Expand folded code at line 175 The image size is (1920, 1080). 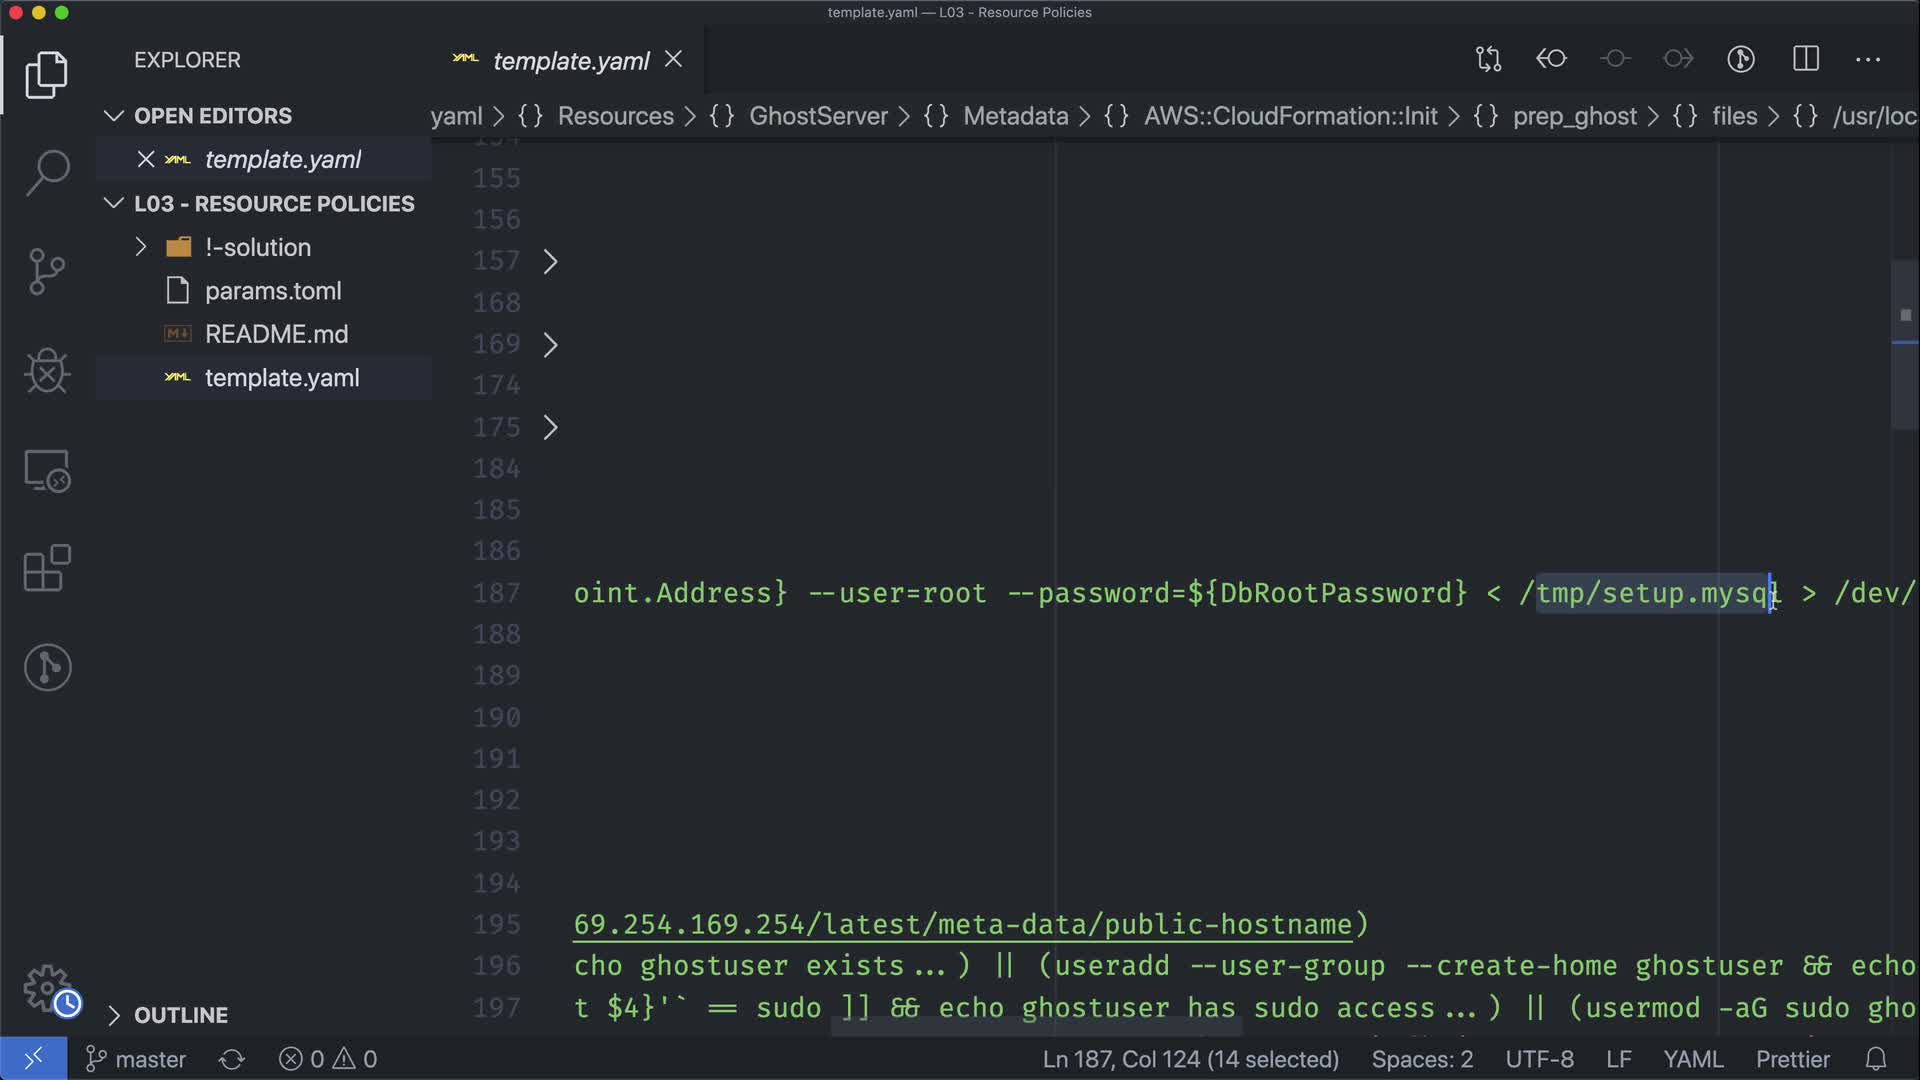pos(550,428)
